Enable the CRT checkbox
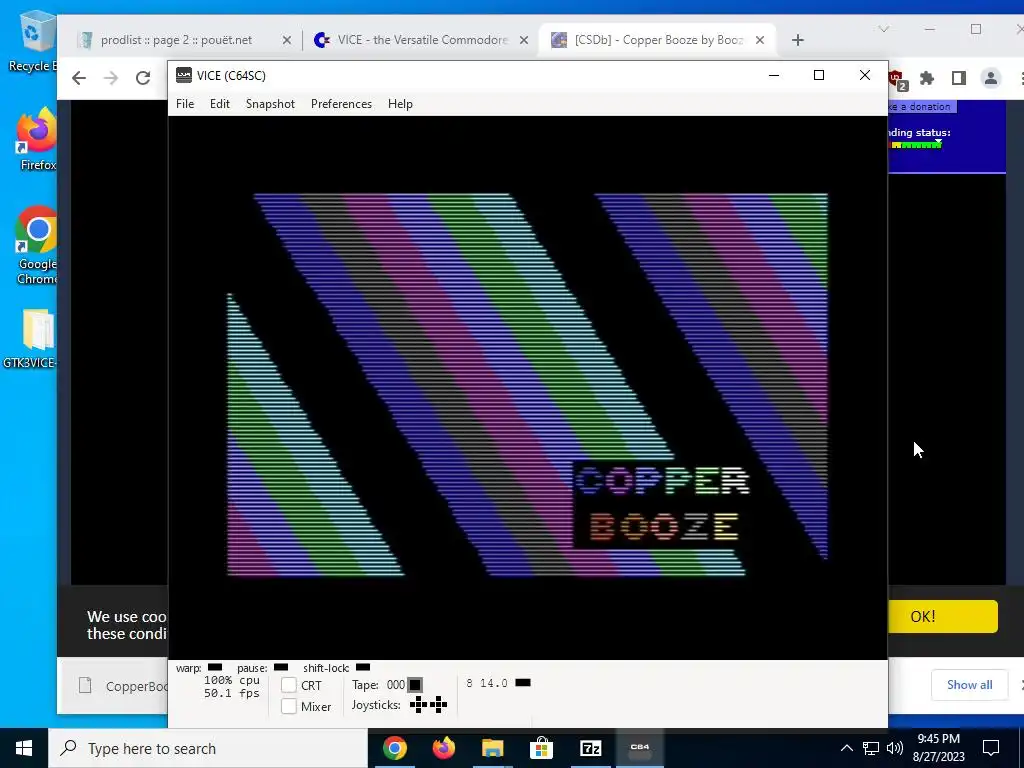The image size is (1024, 768). click(x=289, y=686)
